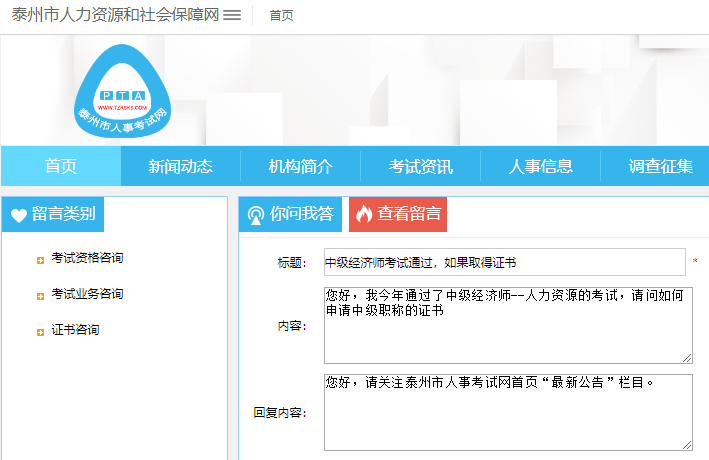709x460 pixels.
Task: Open the 考试资格咨询 category link
Action: pos(88,258)
